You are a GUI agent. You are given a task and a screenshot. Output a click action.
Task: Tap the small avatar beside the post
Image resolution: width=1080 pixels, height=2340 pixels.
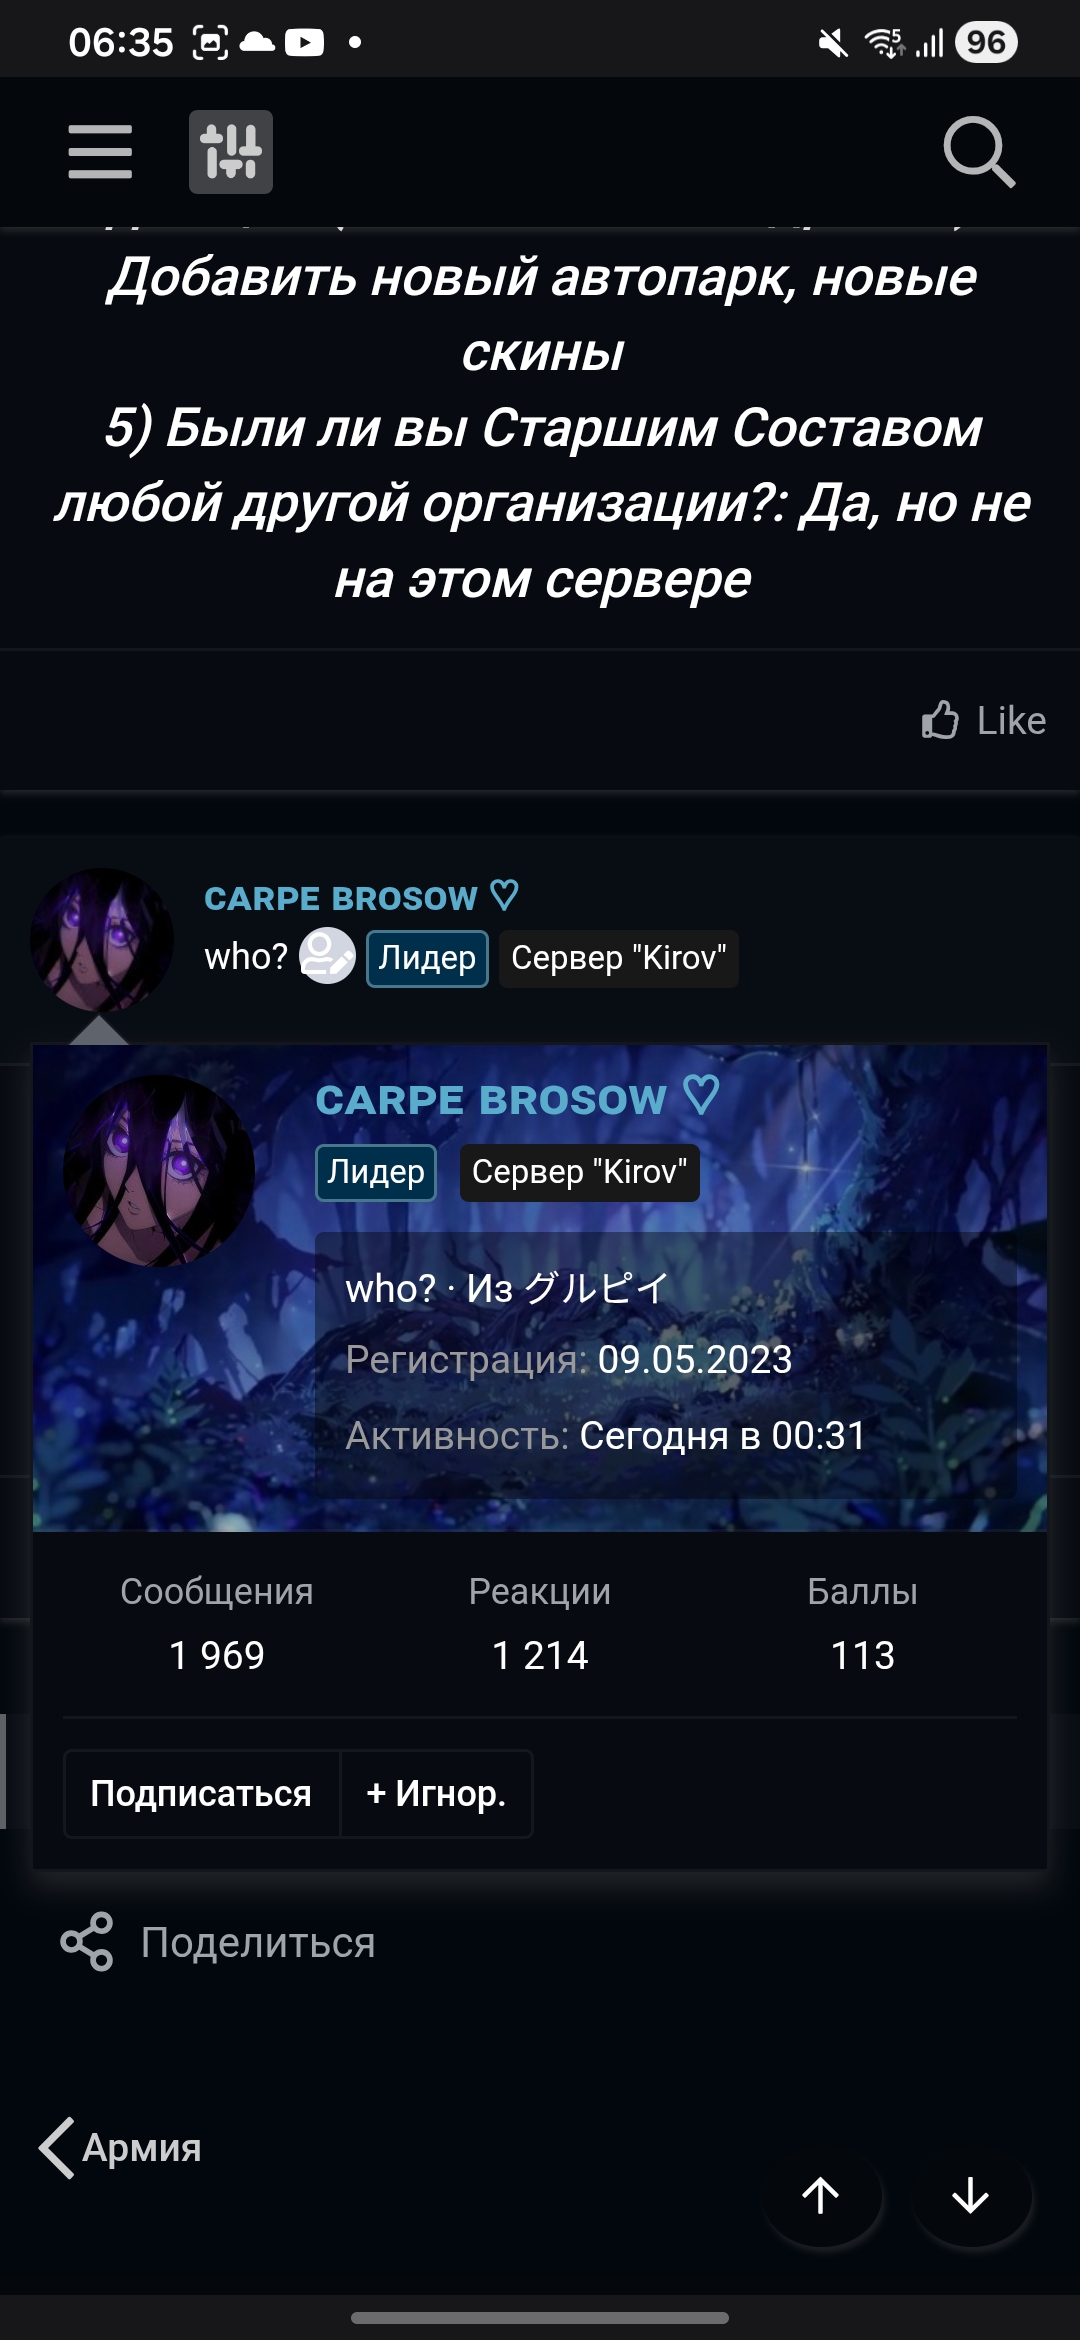pos(102,940)
